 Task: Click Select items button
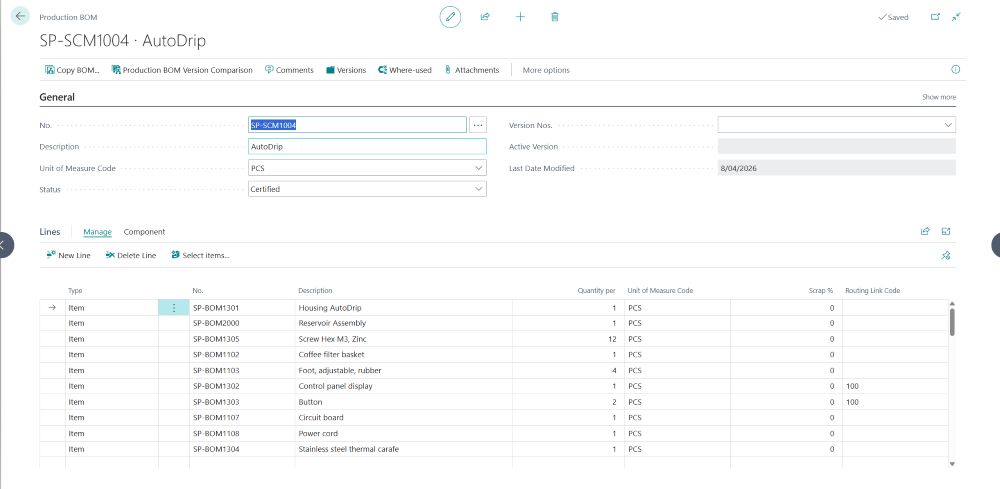[200, 255]
